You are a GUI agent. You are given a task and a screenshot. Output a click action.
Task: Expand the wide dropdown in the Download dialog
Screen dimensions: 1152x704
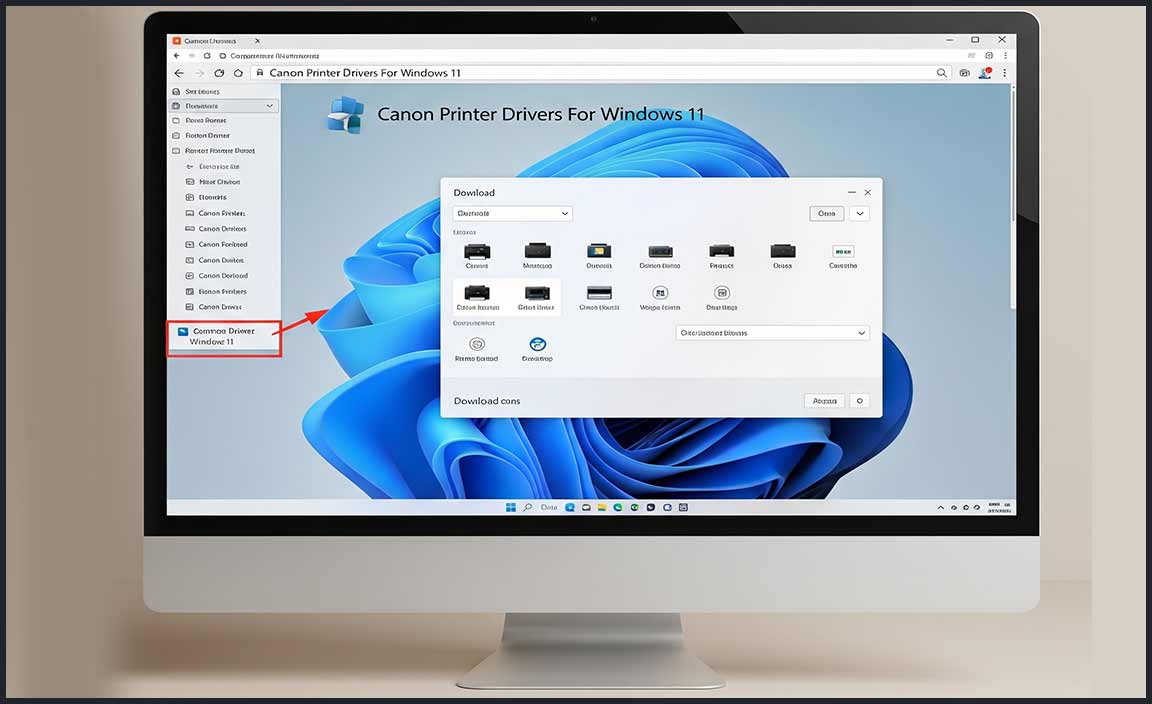[x=772, y=333]
